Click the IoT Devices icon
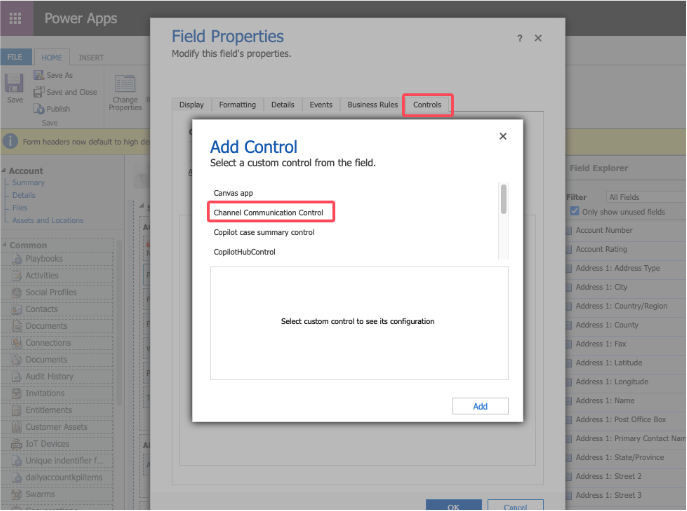Viewport: 687px width, 511px height. [17, 444]
